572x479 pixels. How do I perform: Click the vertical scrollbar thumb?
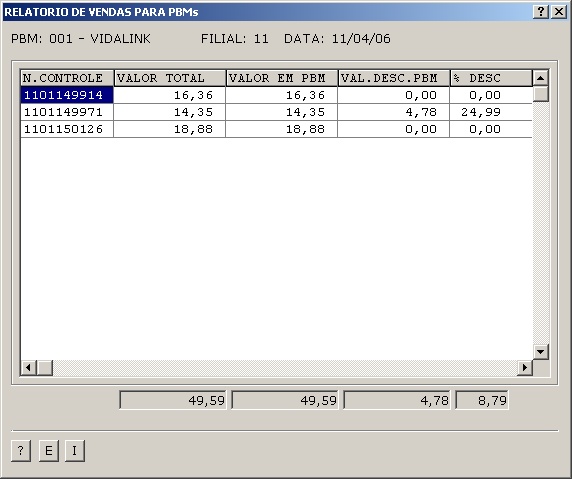coord(541,94)
